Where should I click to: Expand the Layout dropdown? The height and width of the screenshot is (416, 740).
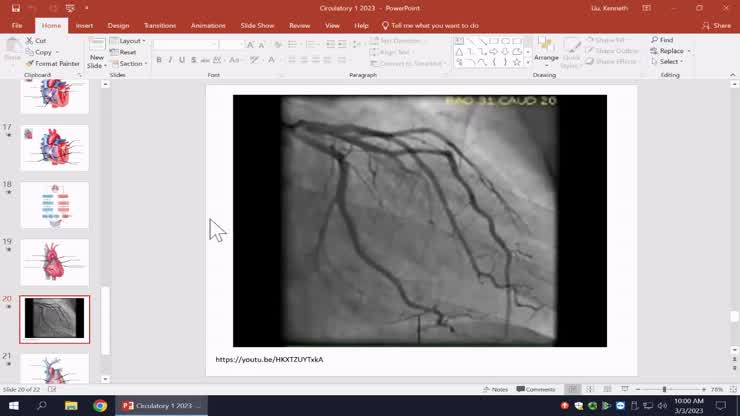click(128, 41)
